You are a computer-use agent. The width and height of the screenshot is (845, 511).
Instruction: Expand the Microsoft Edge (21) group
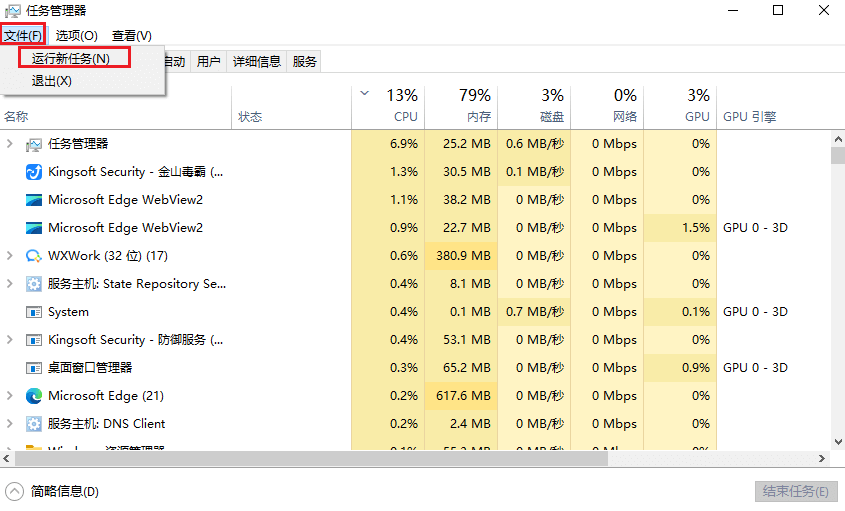click(9, 396)
